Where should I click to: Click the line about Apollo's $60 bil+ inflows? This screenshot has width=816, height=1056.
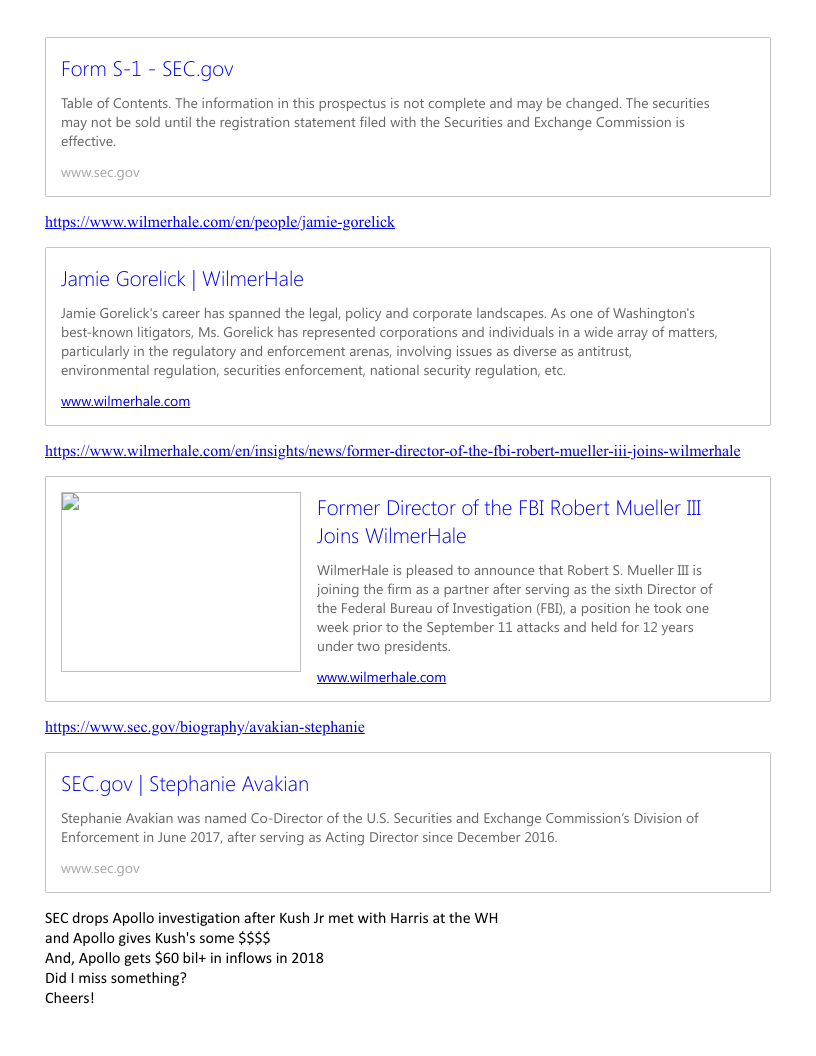pos(184,958)
